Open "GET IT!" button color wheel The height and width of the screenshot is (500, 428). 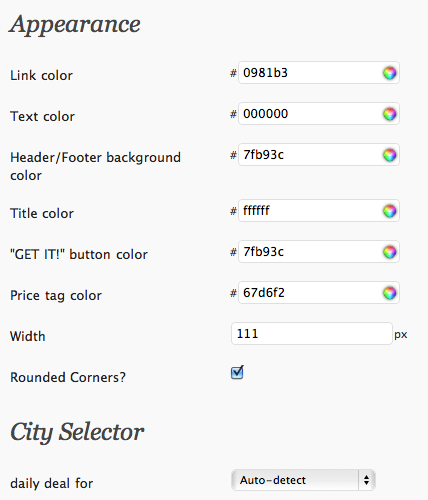pyautogui.click(x=389, y=252)
